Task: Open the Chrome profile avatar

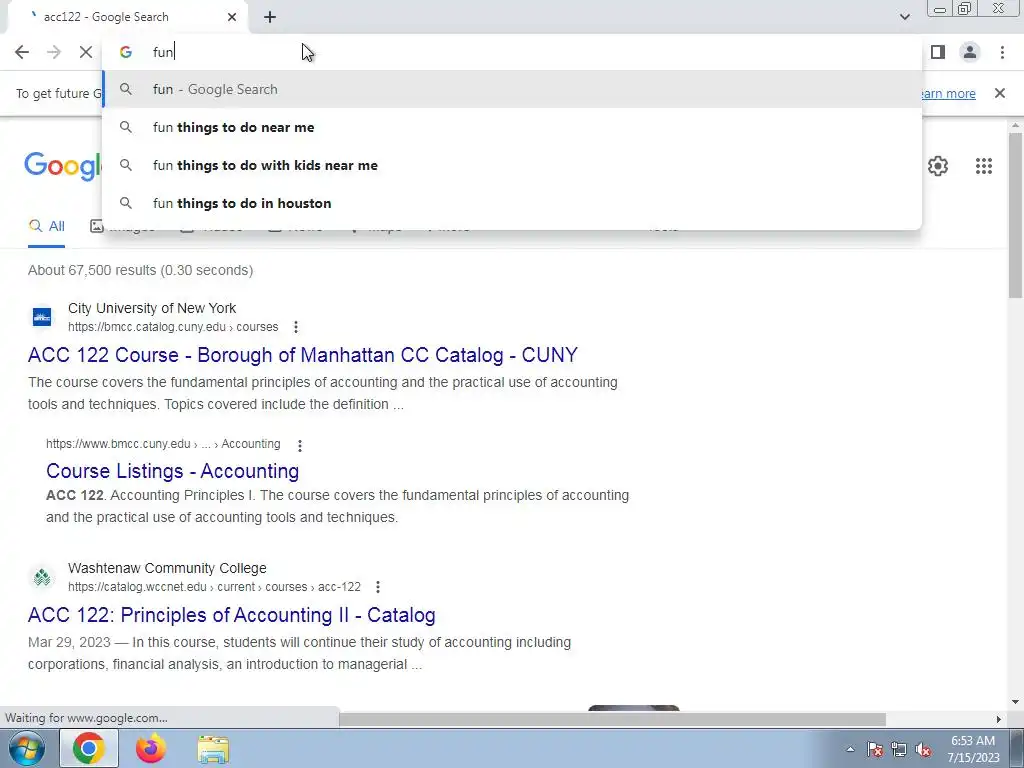Action: (970, 52)
